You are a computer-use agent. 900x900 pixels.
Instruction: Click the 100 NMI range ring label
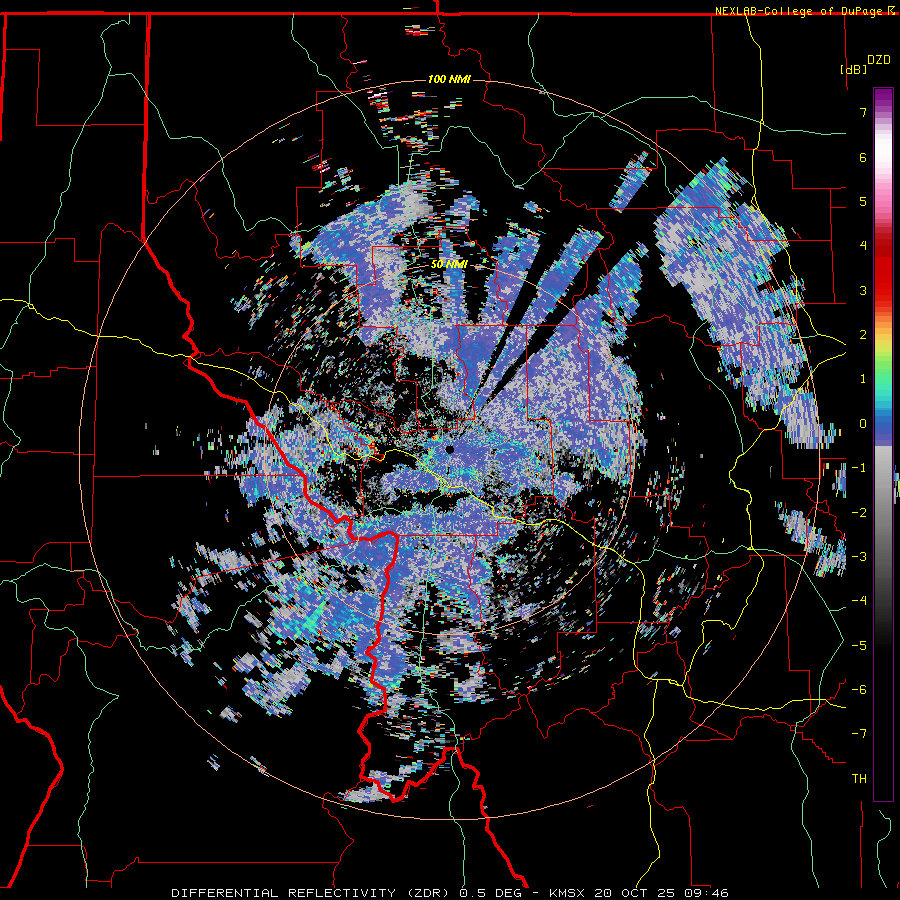point(449,79)
